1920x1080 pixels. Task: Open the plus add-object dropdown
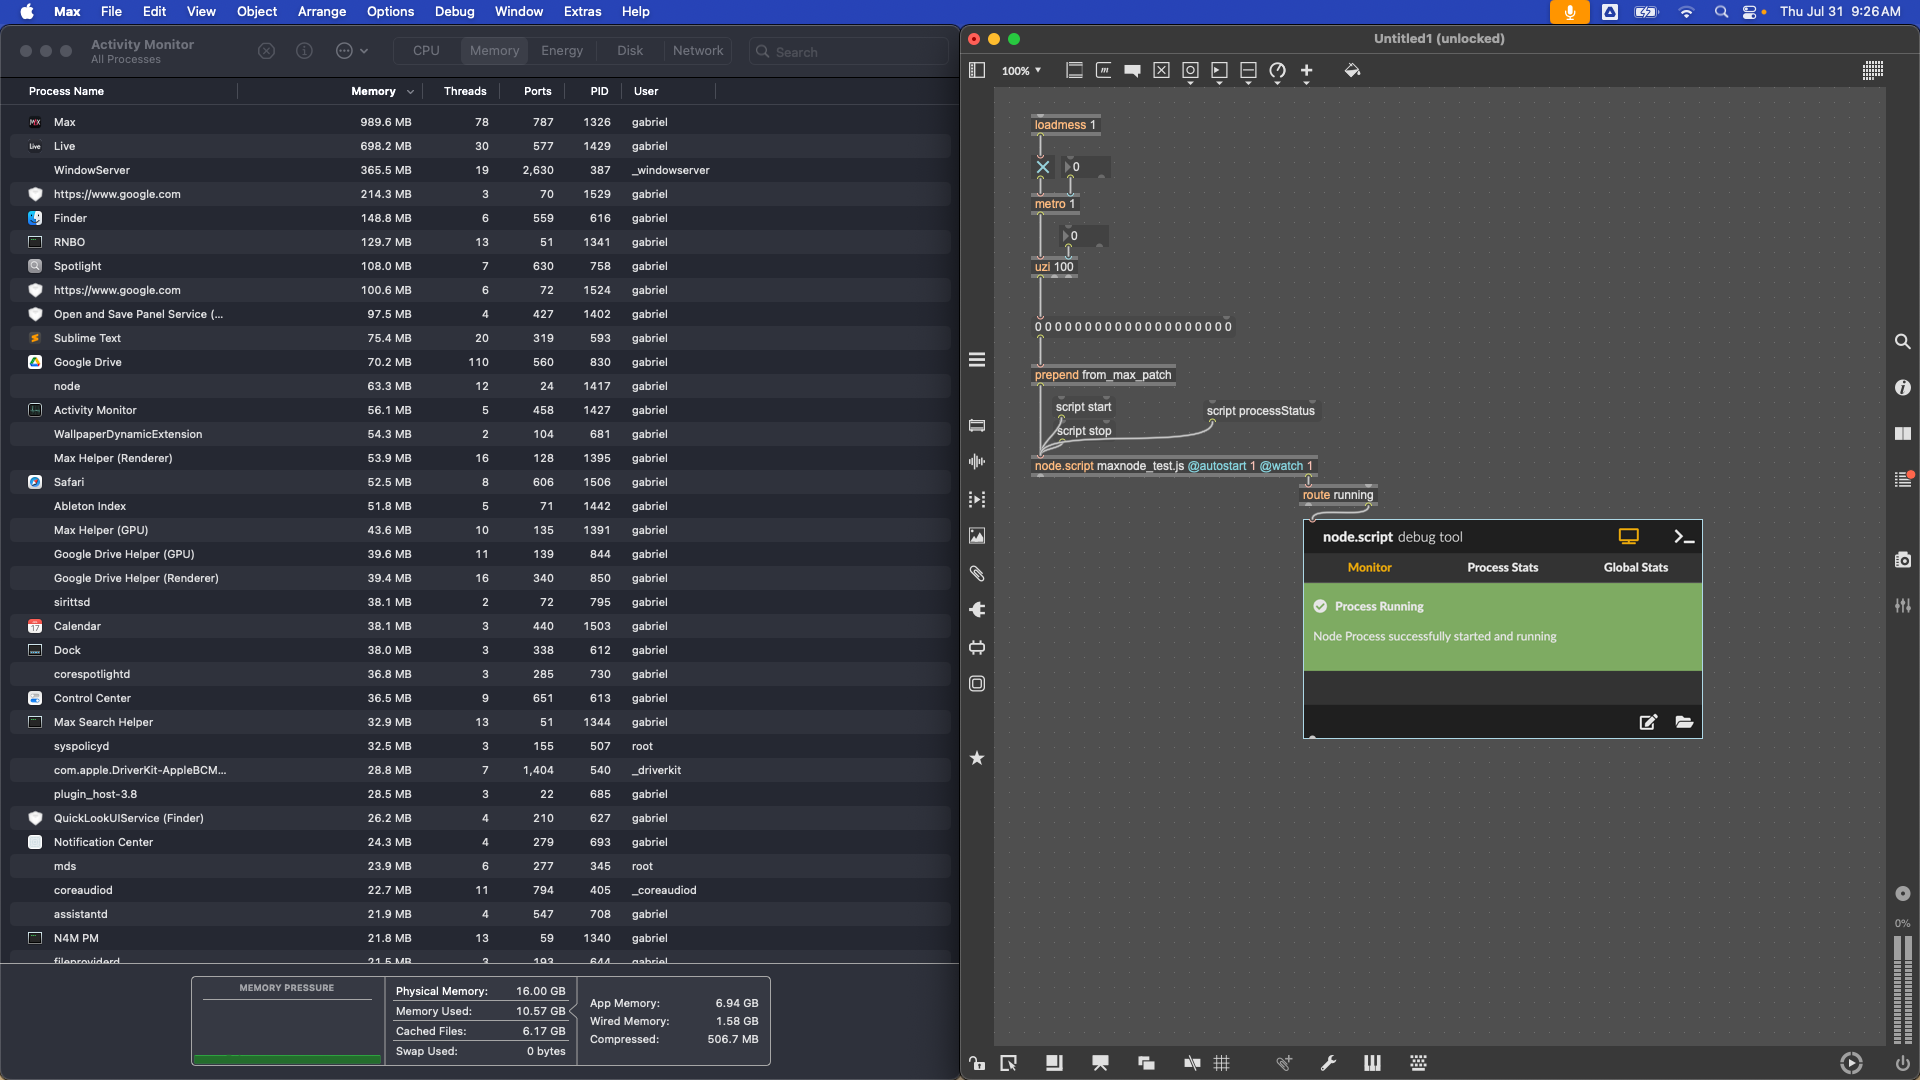[x=1306, y=72]
